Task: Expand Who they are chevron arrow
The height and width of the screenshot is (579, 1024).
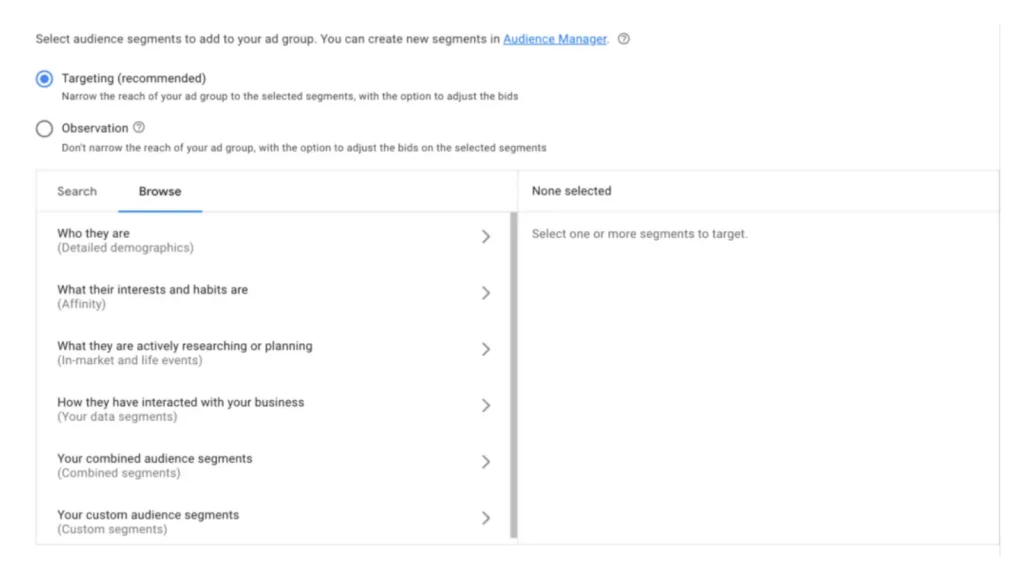Action: (x=486, y=237)
